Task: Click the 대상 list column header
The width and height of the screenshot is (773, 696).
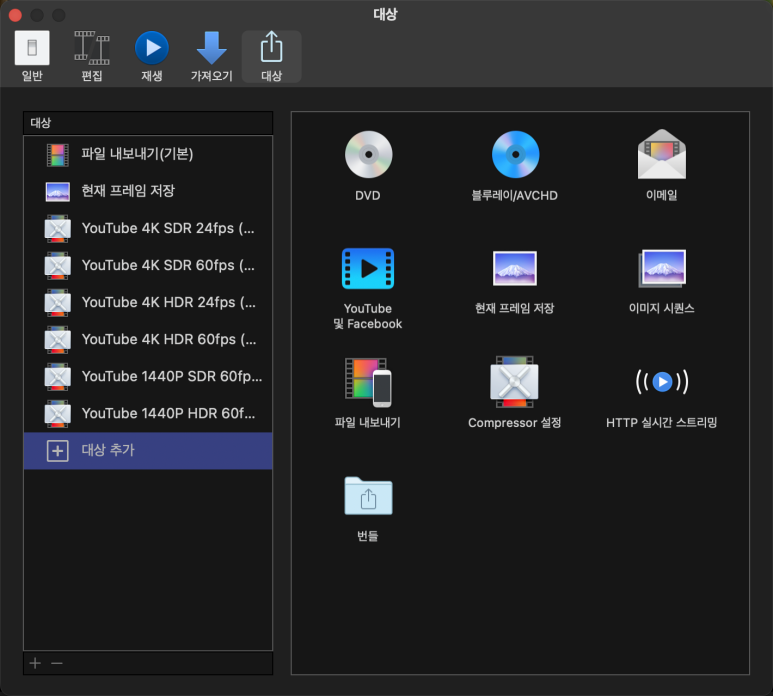Action: [148, 123]
